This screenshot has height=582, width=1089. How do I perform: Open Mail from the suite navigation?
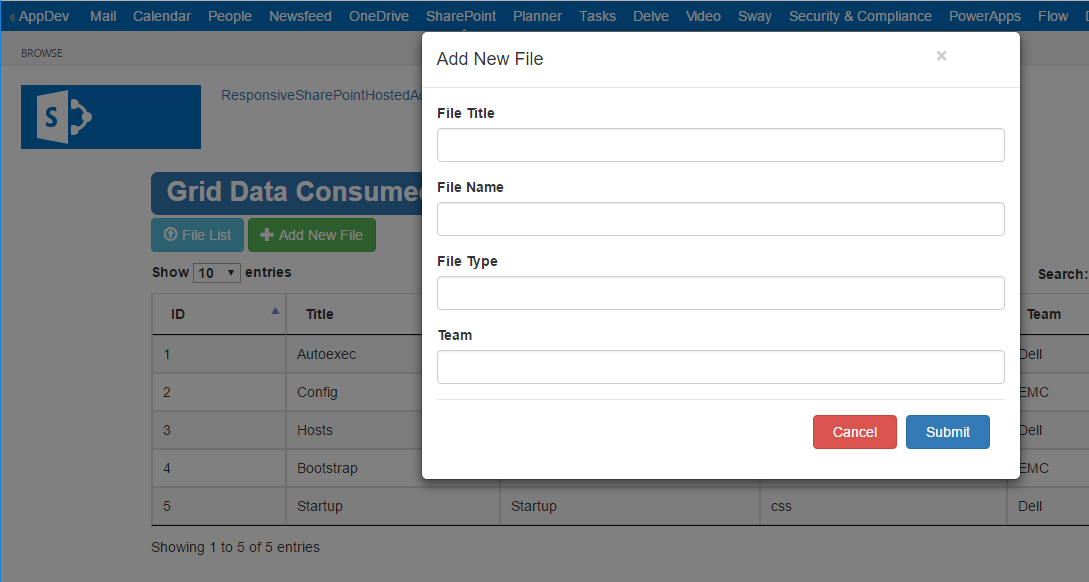[x=103, y=16]
